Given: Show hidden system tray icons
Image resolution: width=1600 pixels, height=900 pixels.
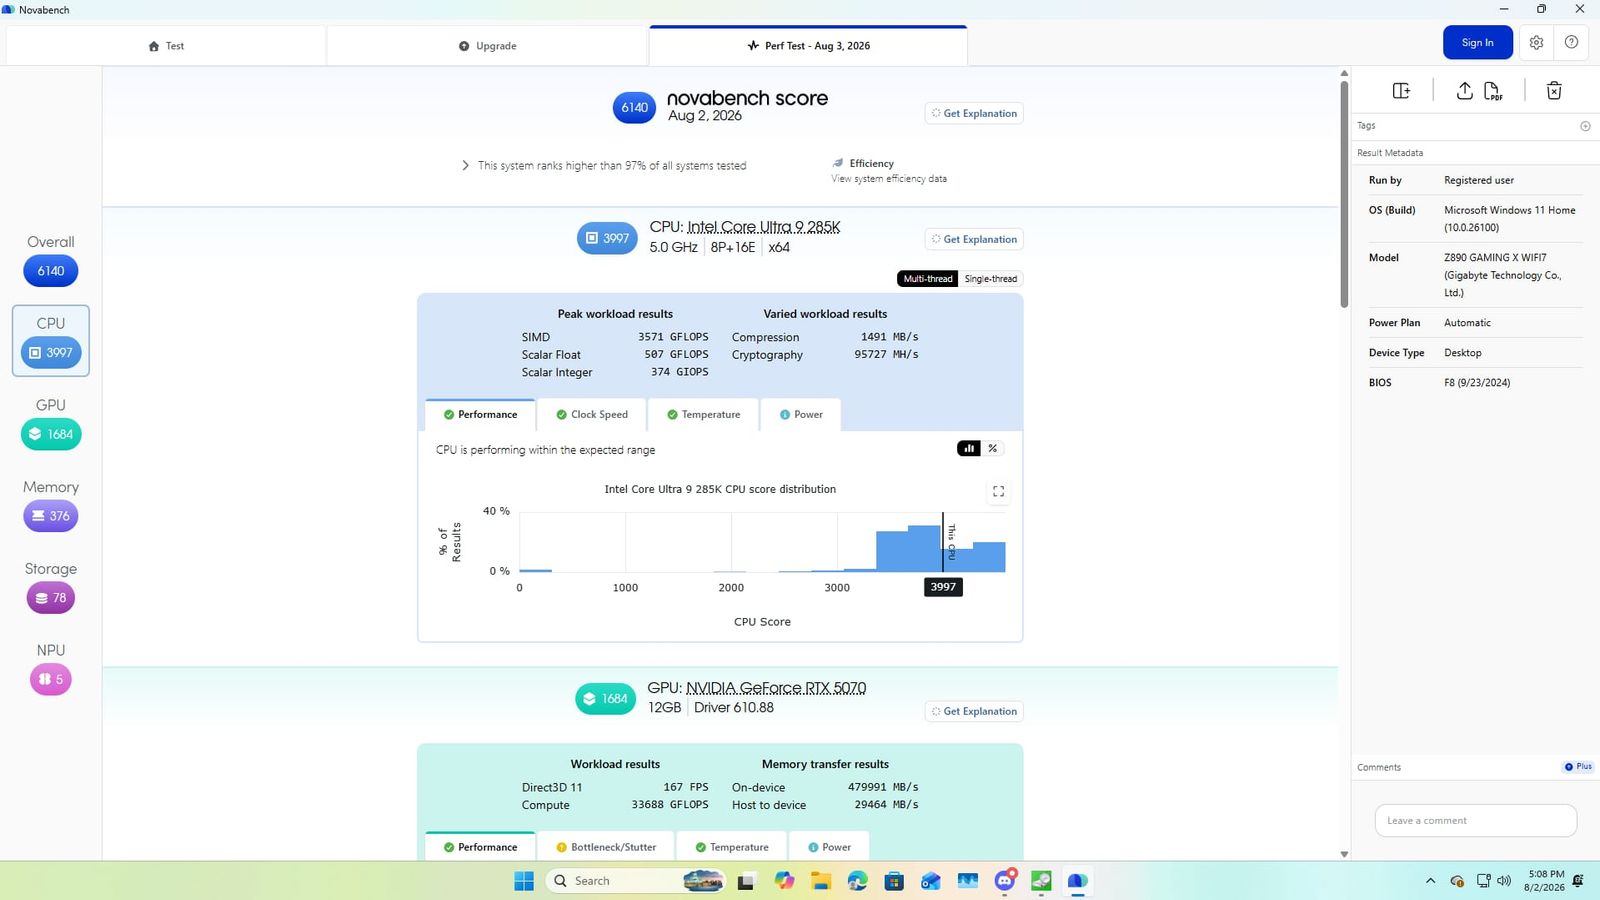Looking at the screenshot, I should [x=1430, y=881].
